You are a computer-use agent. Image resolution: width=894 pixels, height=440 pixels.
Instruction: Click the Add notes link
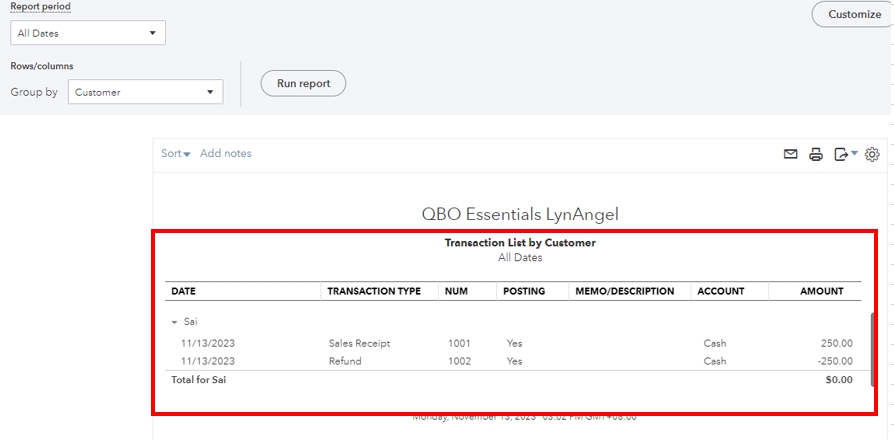[x=226, y=154]
